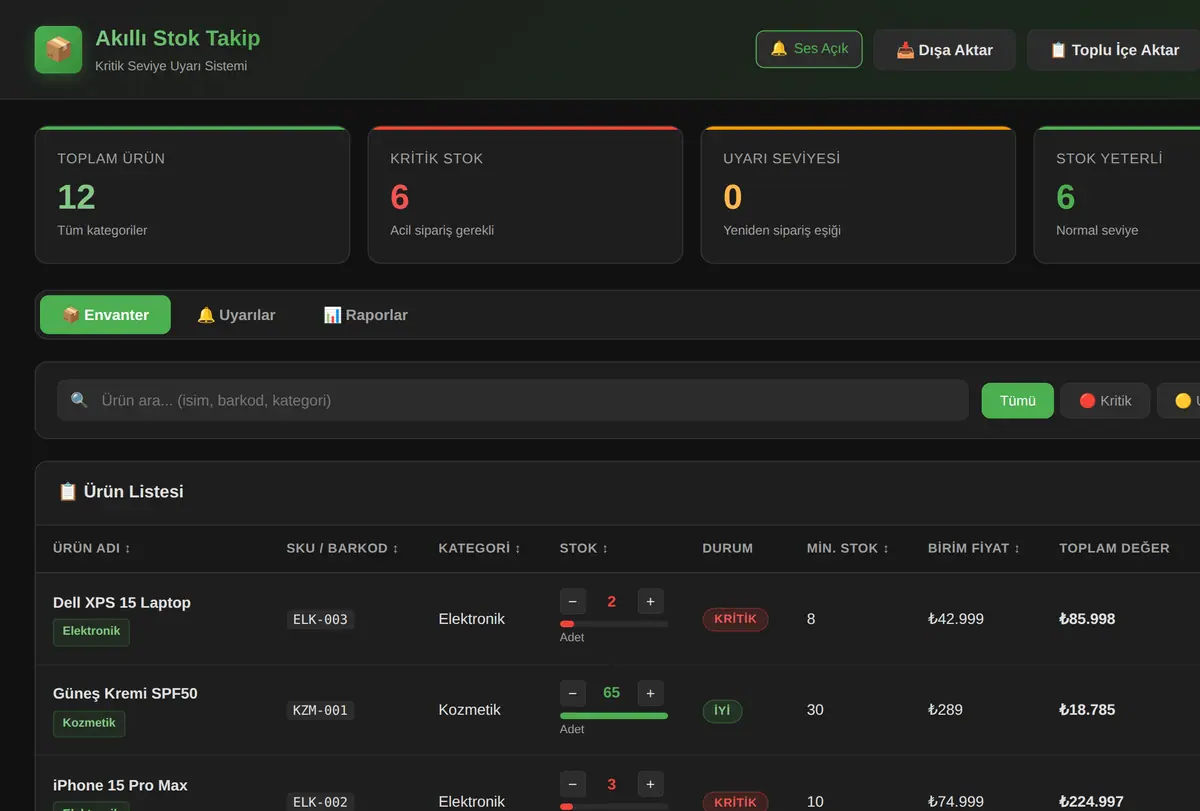
Task: Open the Kritik Stok stat card
Action: pyautogui.click(x=525, y=195)
